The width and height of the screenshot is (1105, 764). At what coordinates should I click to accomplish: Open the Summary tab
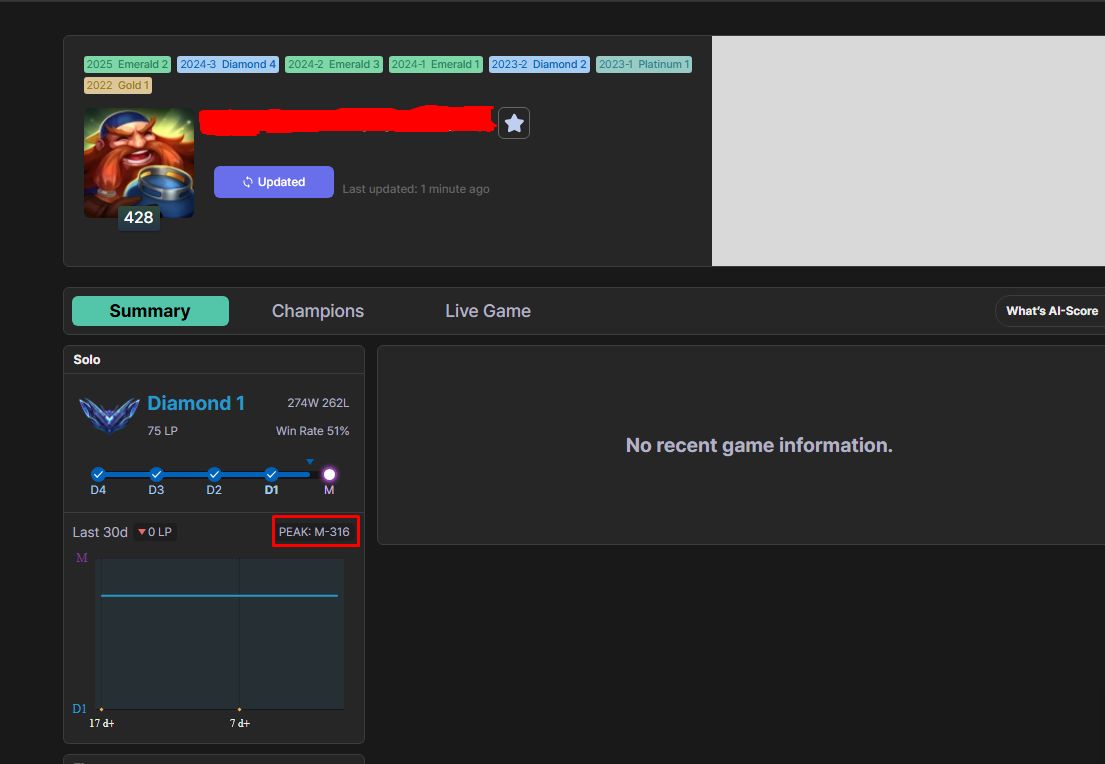150,311
